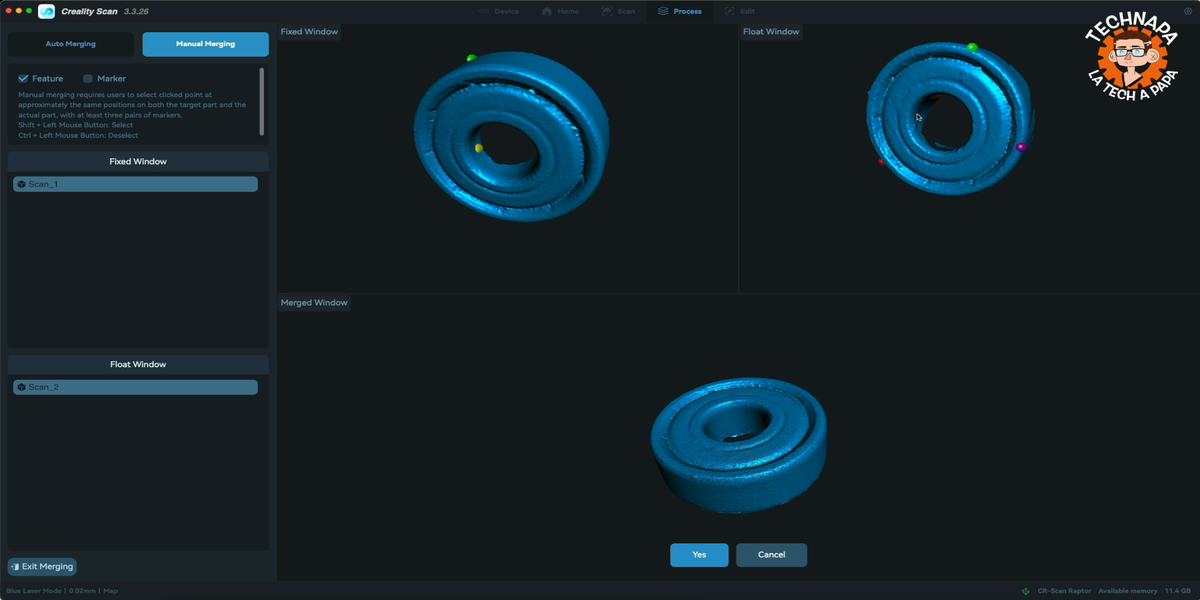Click the Exit Merging button
Screen dimensions: 1200x600
[x=42, y=566]
